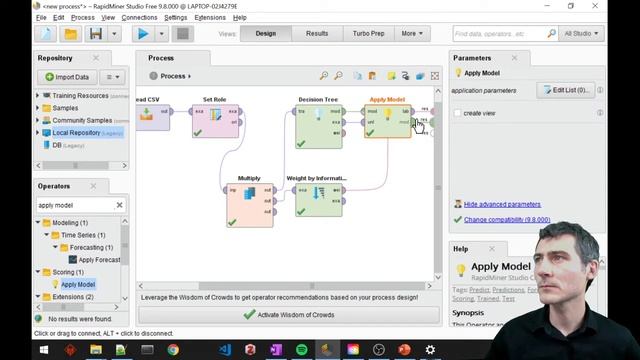This screenshot has height=360, width=640.
Task: Save the process with the floppy disk icon
Action: [96, 34]
